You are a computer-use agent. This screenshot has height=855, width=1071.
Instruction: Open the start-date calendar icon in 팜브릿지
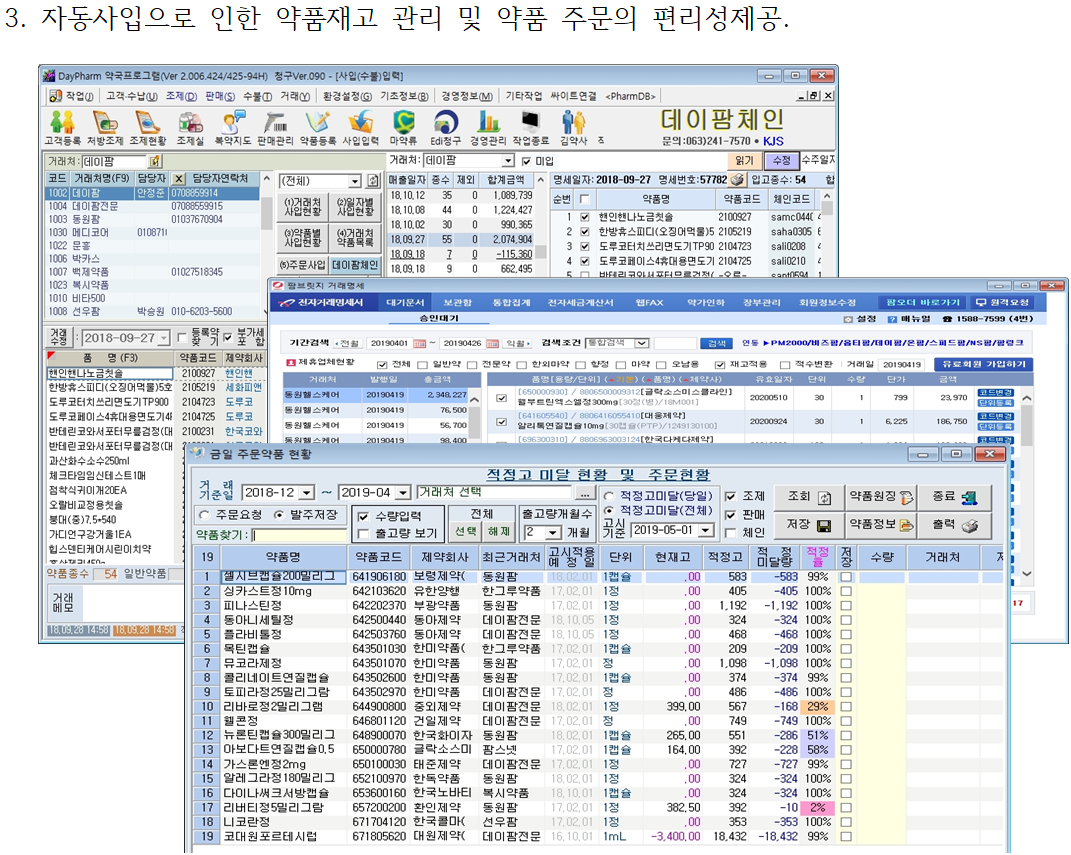(x=419, y=344)
